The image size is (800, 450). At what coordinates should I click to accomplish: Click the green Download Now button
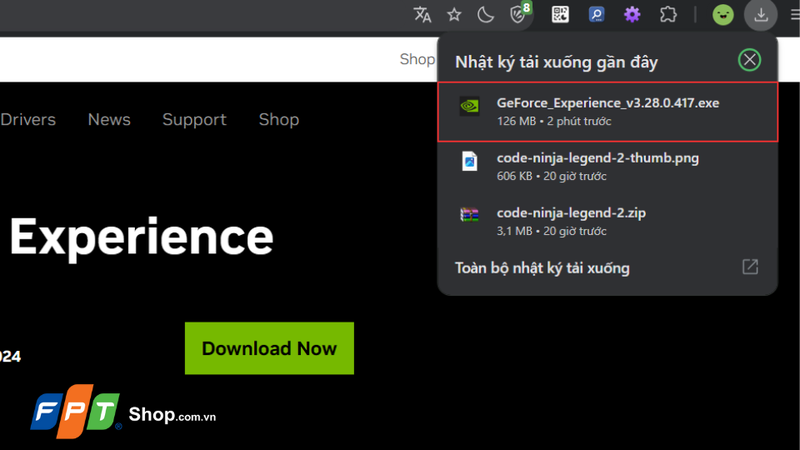click(x=269, y=348)
